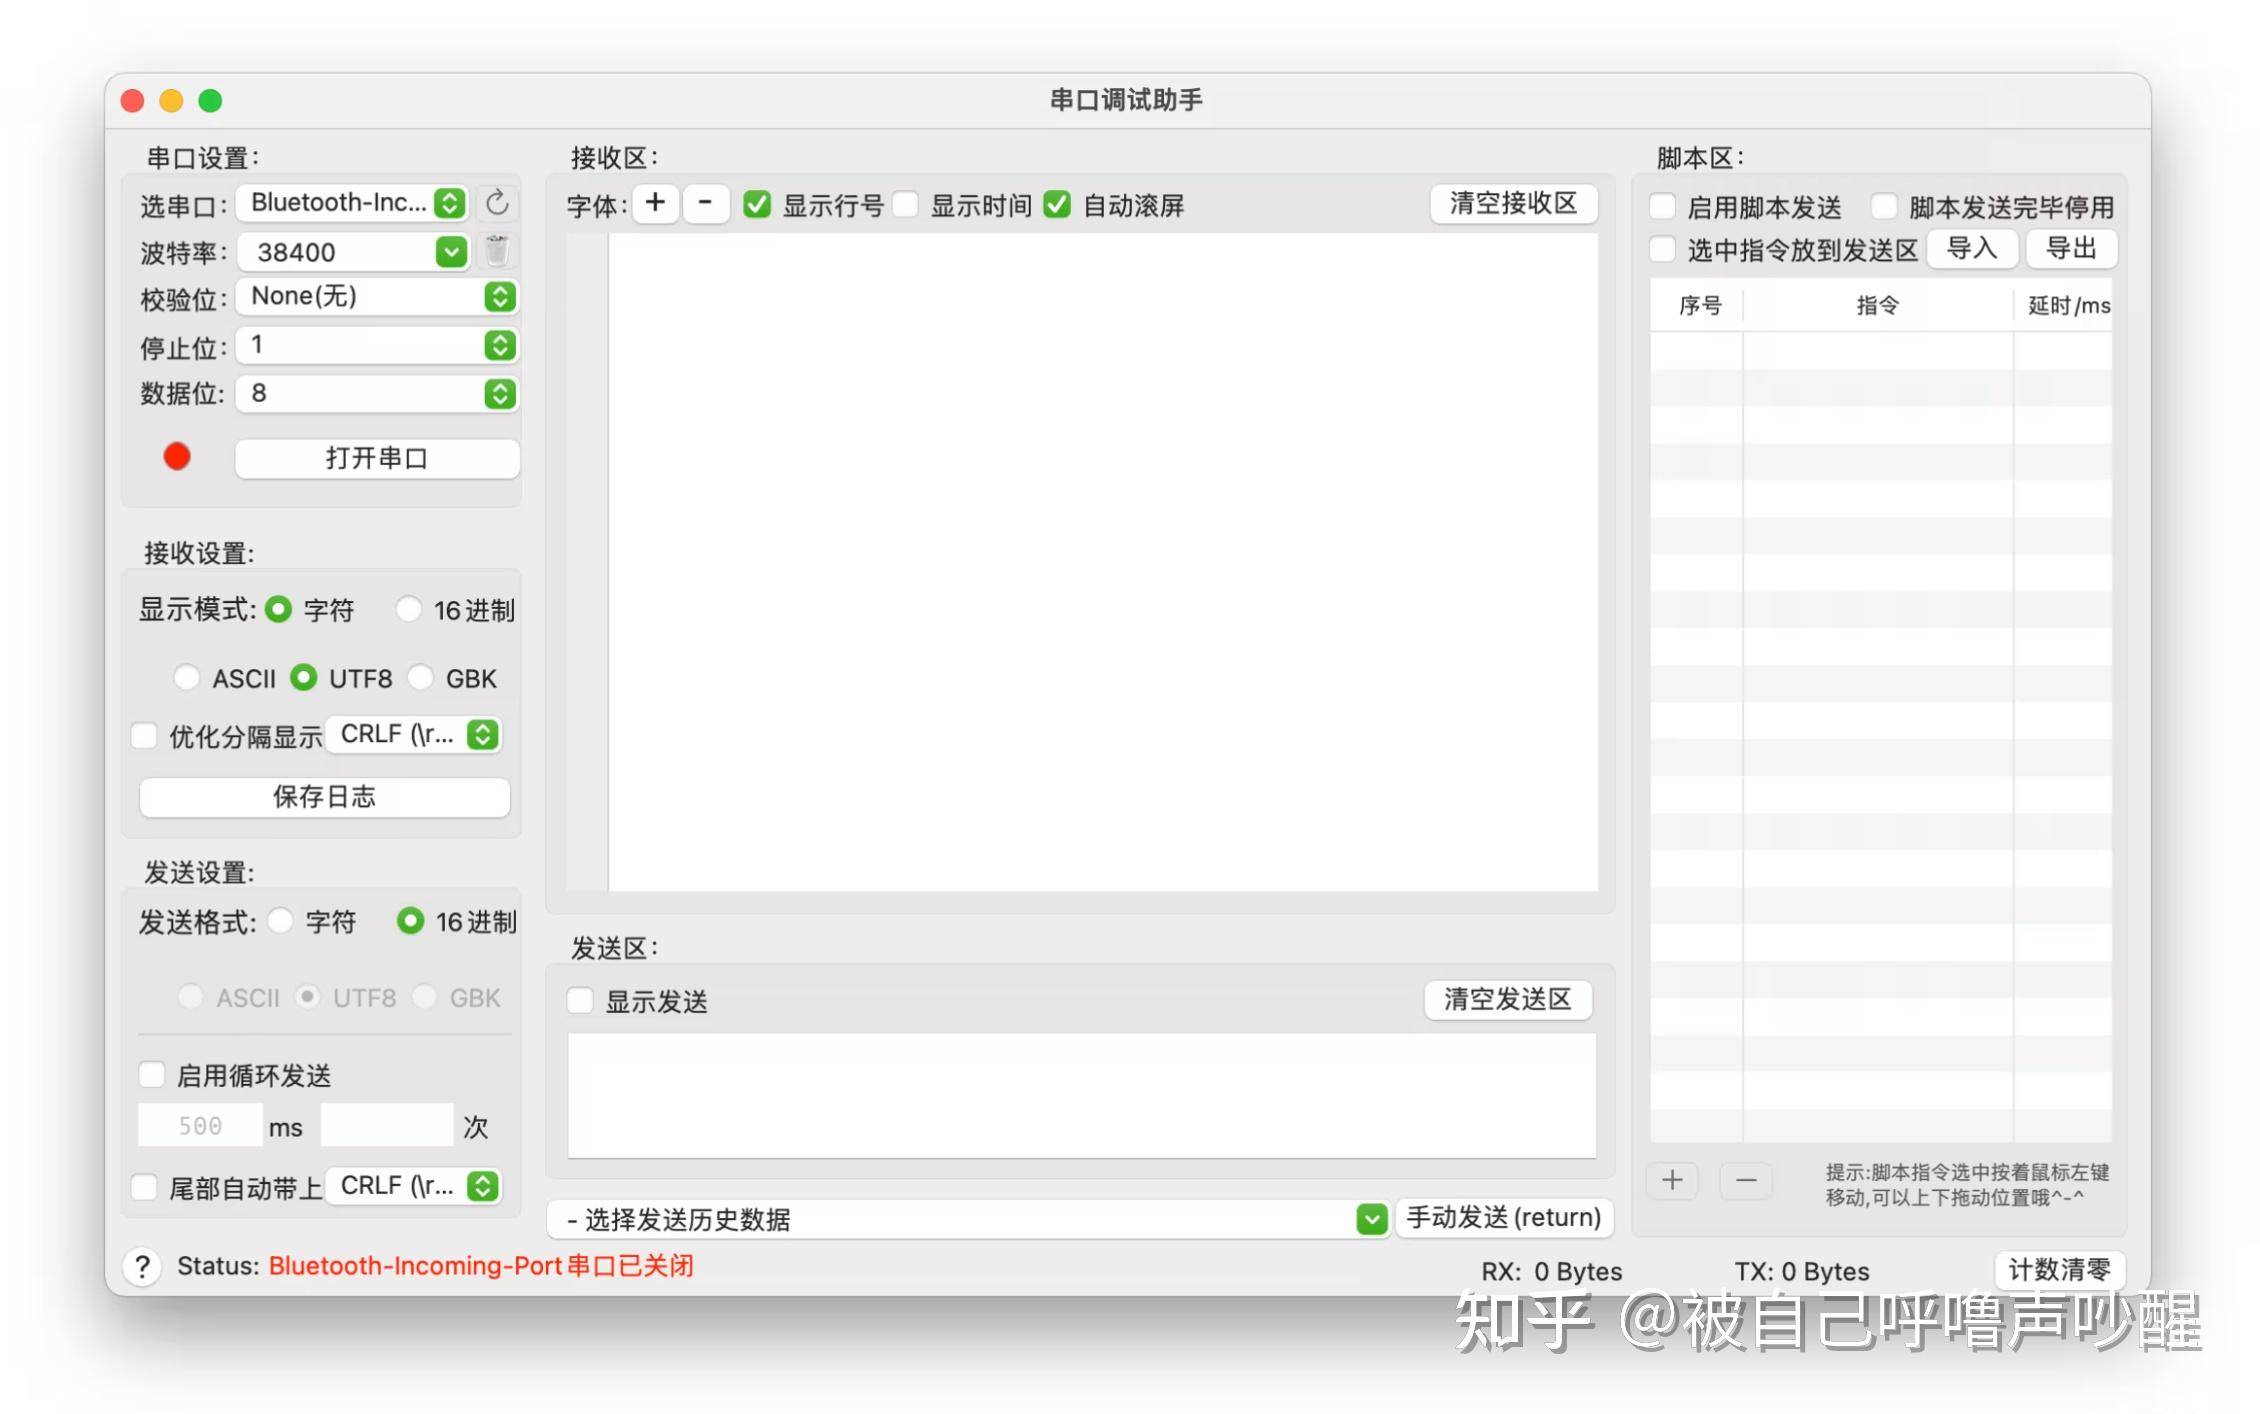
Task: Enable the 脚本发送完毕停用 checkbox
Action: click(x=1884, y=207)
